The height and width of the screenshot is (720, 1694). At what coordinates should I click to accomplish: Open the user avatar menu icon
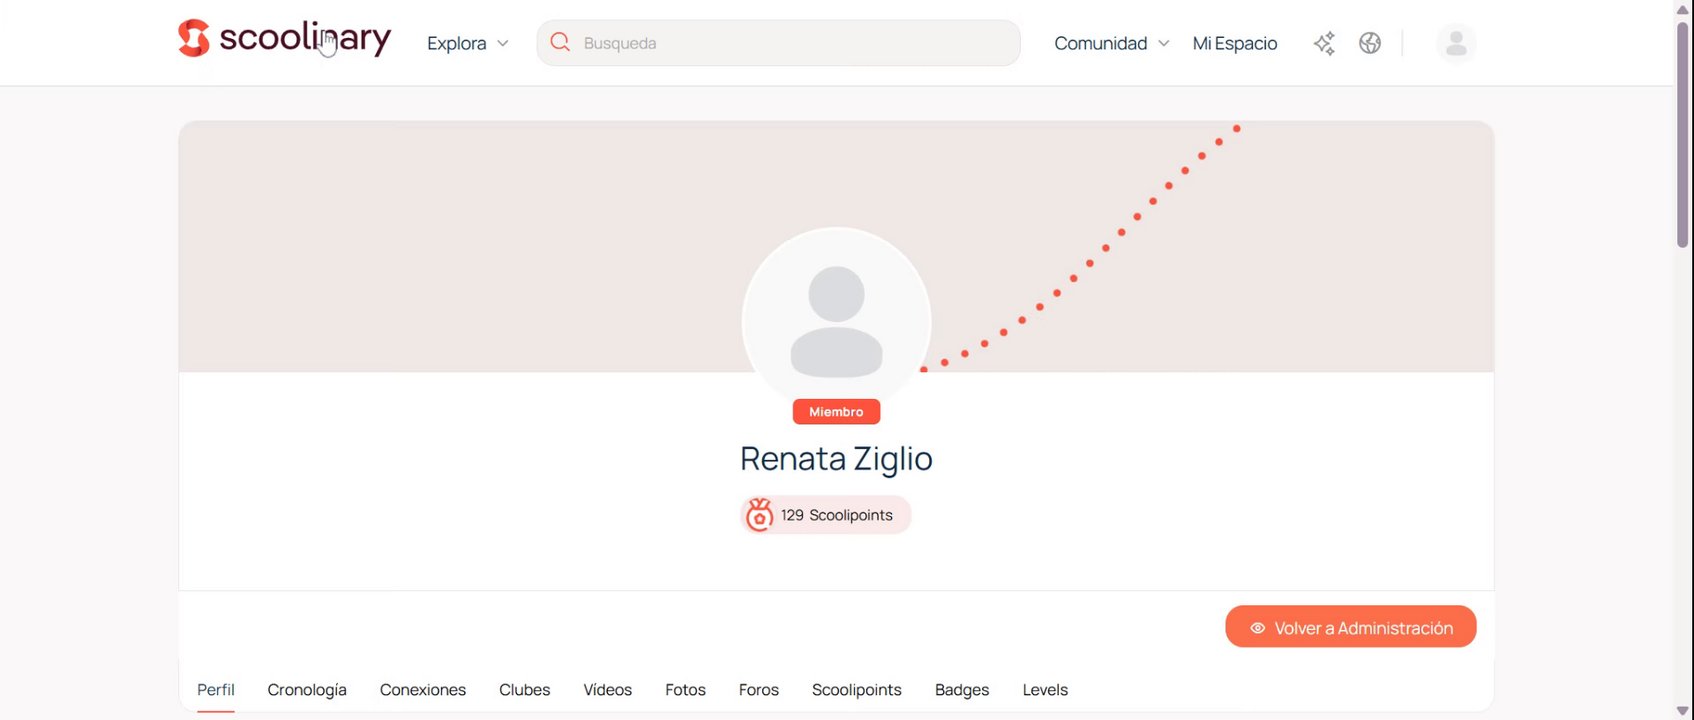(x=1456, y=43)
